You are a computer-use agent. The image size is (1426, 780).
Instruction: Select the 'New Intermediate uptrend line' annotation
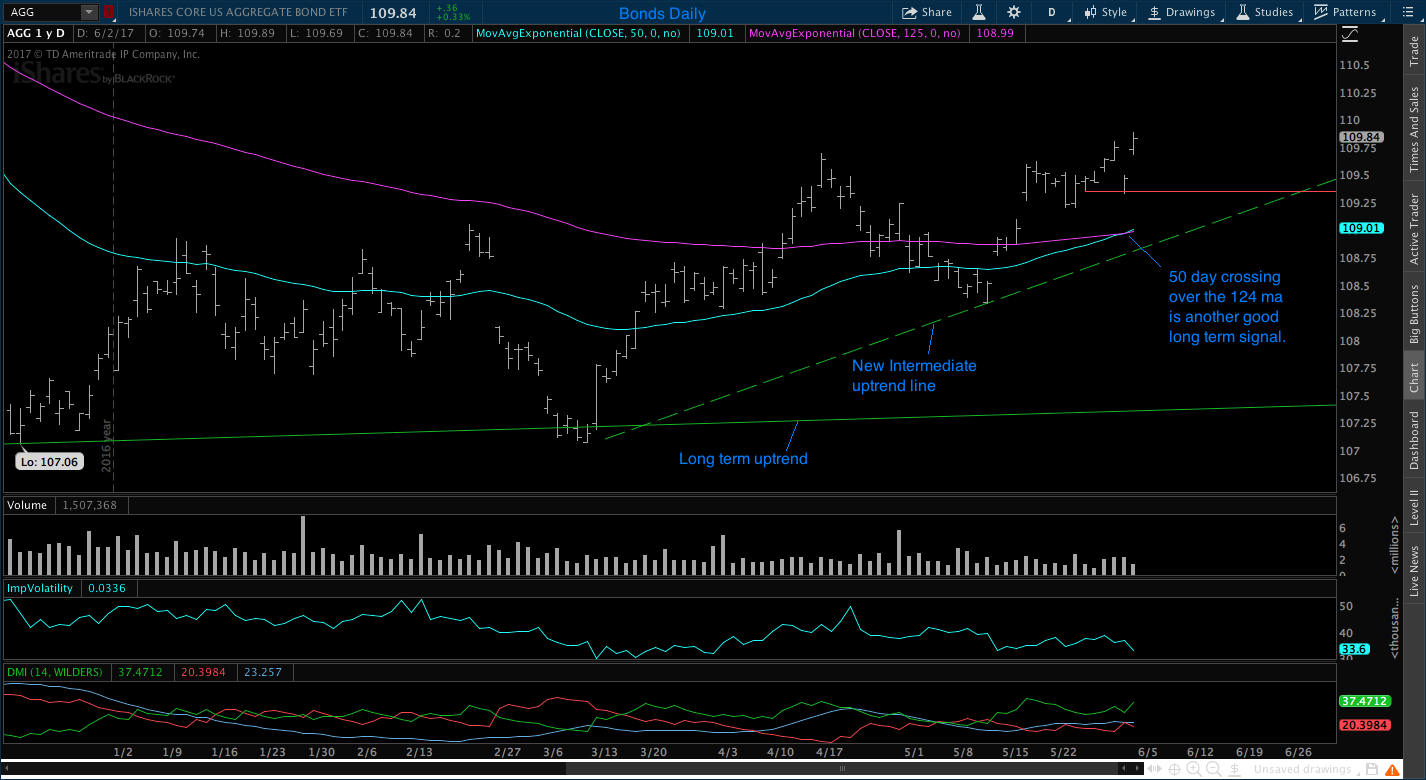click(914, 375)
